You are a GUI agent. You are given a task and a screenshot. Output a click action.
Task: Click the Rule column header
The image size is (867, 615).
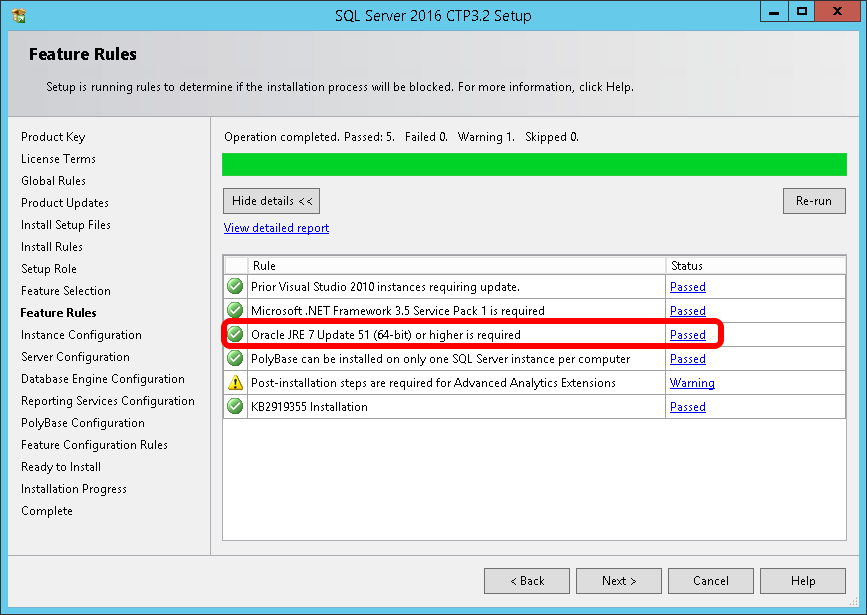point(457,265)
